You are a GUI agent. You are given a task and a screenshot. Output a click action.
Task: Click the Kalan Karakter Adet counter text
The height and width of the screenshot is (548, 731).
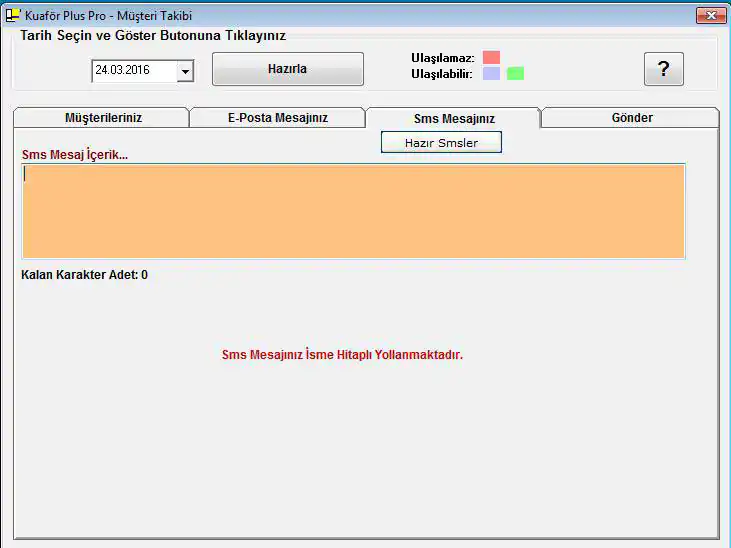pyautogui.click(x=84, y=275)
